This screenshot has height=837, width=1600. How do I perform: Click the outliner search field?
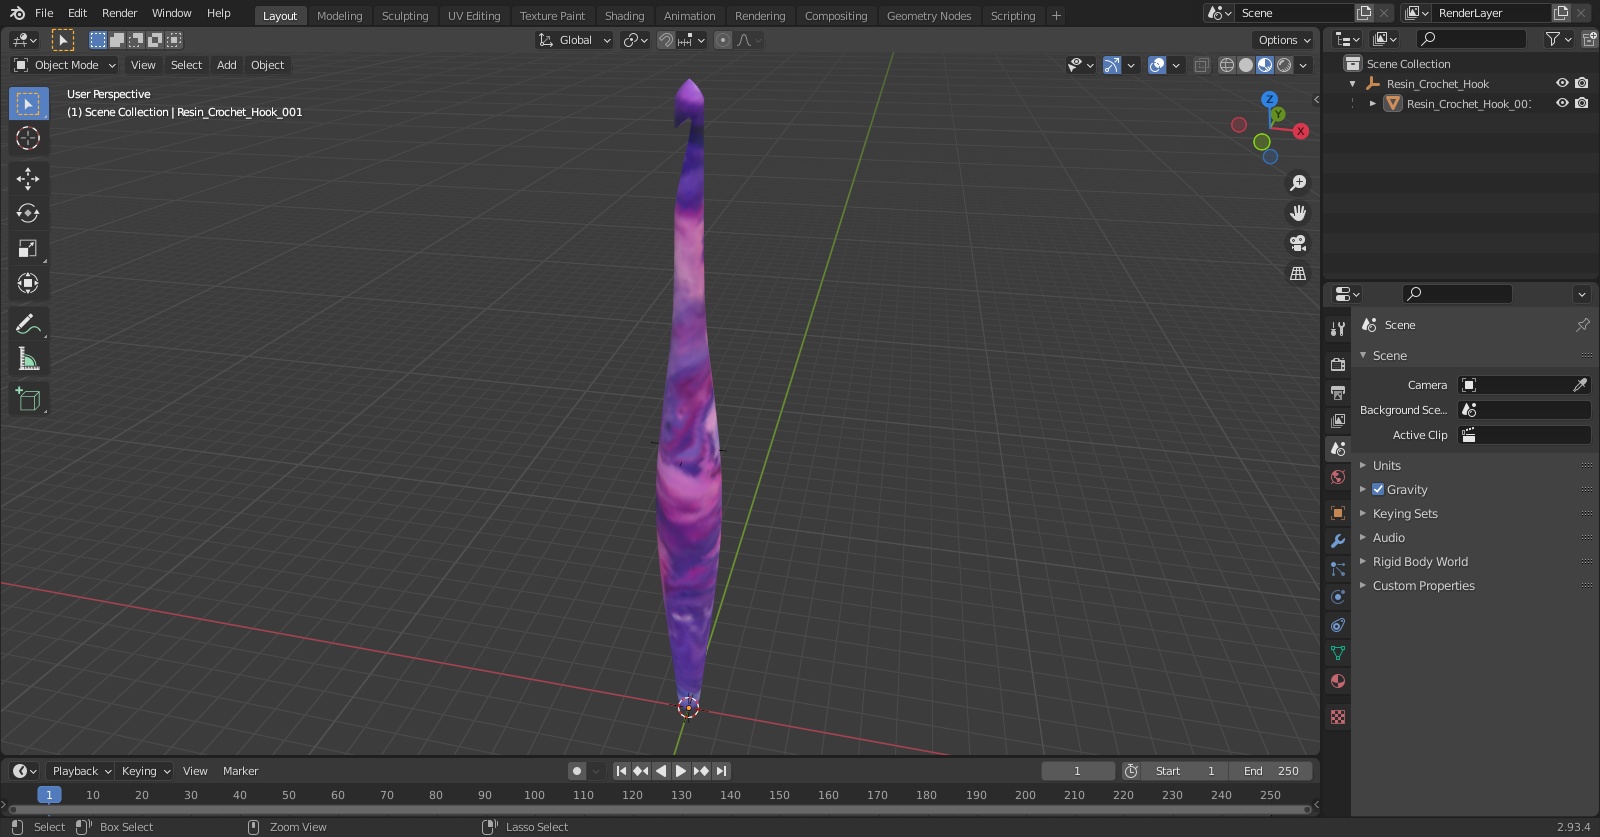1472,39
